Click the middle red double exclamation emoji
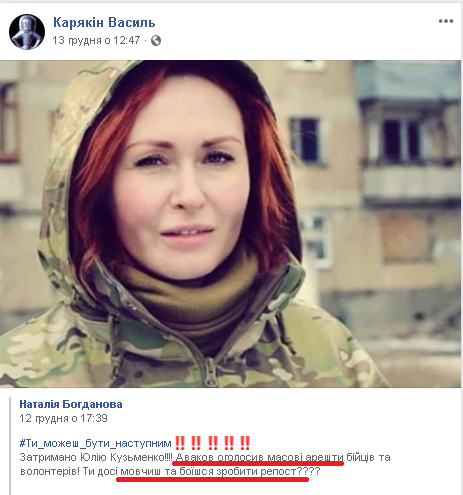The height and width of the screenshot is (495, 463). pos(212,443)
